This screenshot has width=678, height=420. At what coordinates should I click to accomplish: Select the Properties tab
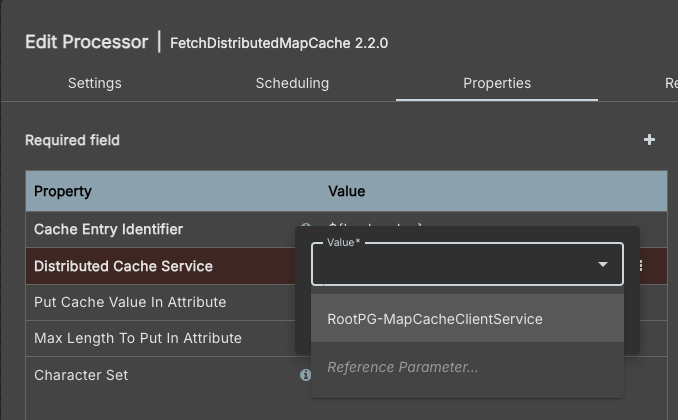(497, 83)
